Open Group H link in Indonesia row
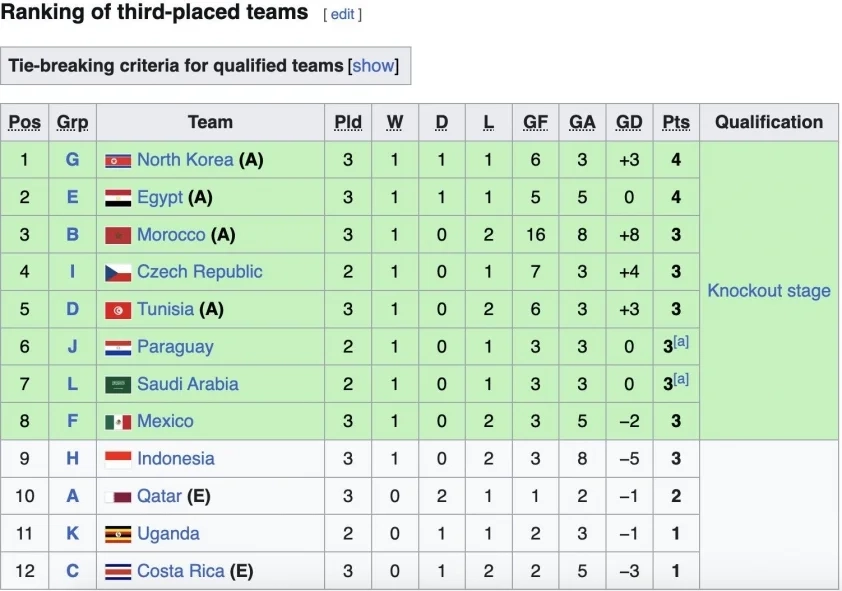This screenshot has width=842, height=591. 72,459
